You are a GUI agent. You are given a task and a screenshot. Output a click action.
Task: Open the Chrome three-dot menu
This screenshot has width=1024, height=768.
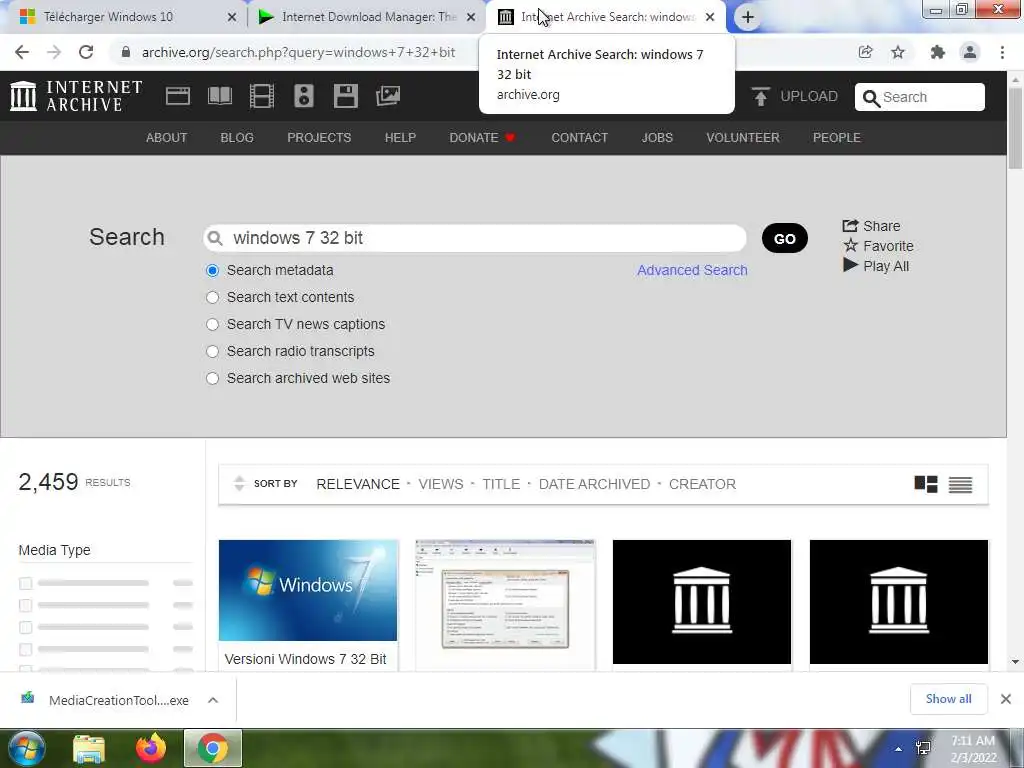point(1002,52)
